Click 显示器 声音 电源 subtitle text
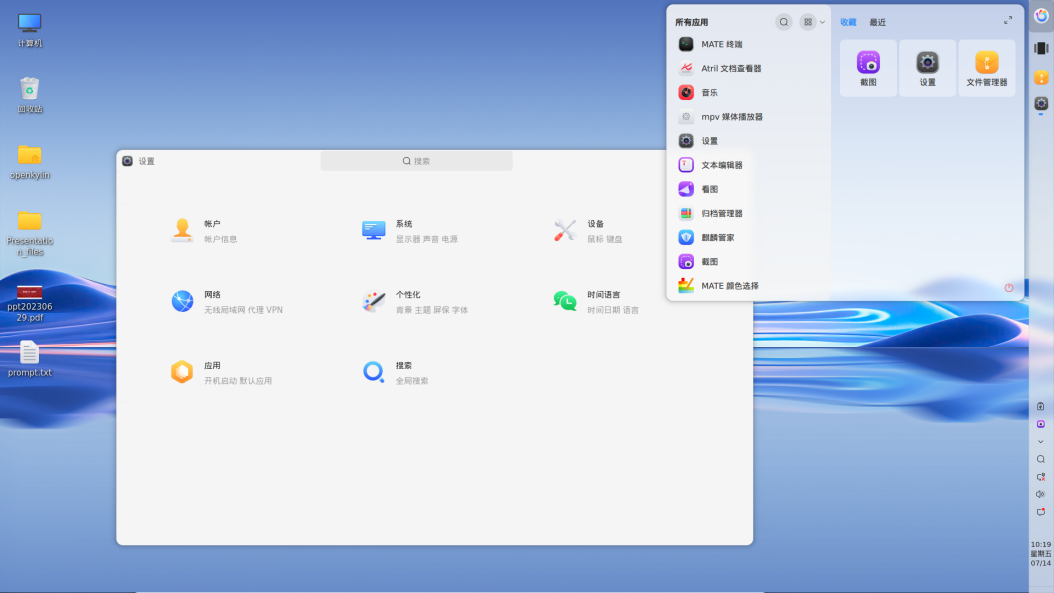Image resolution: width=1054 pixels, height=593 pixels. [x=426, y=239]
